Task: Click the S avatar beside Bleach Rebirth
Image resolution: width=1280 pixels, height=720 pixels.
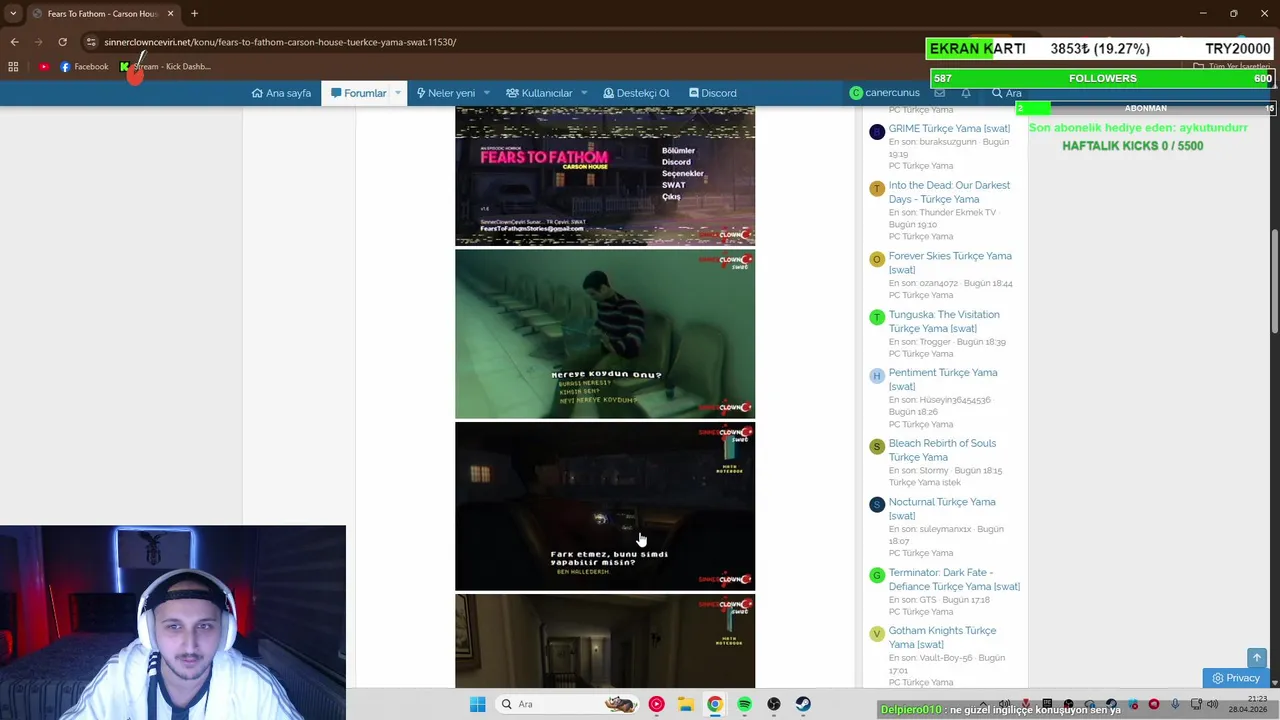Action: (x=877, y=447)
